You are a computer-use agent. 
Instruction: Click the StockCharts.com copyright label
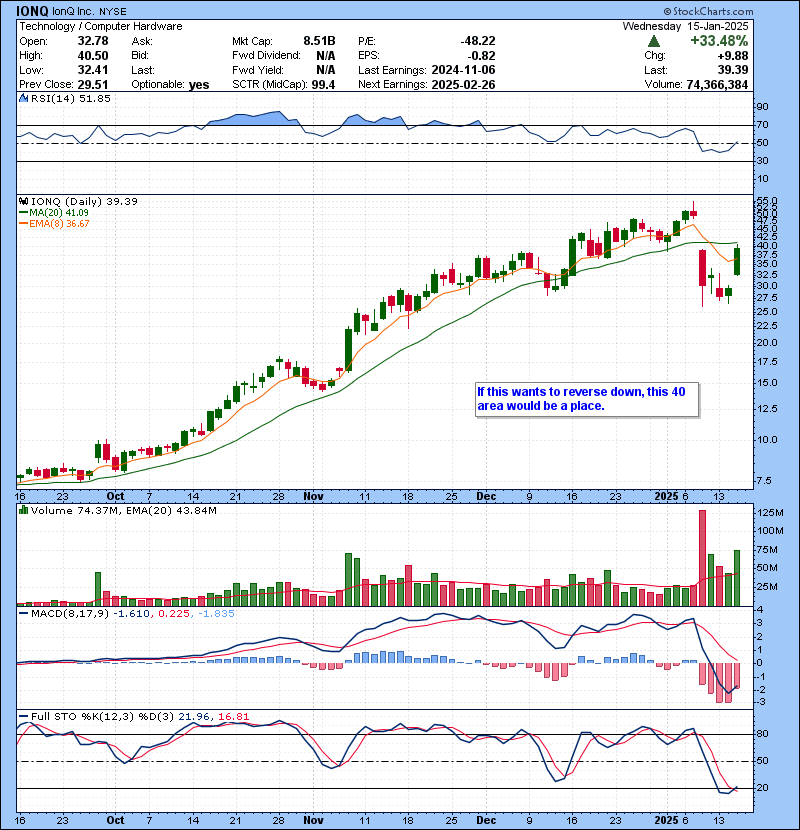tap(708, 11)
